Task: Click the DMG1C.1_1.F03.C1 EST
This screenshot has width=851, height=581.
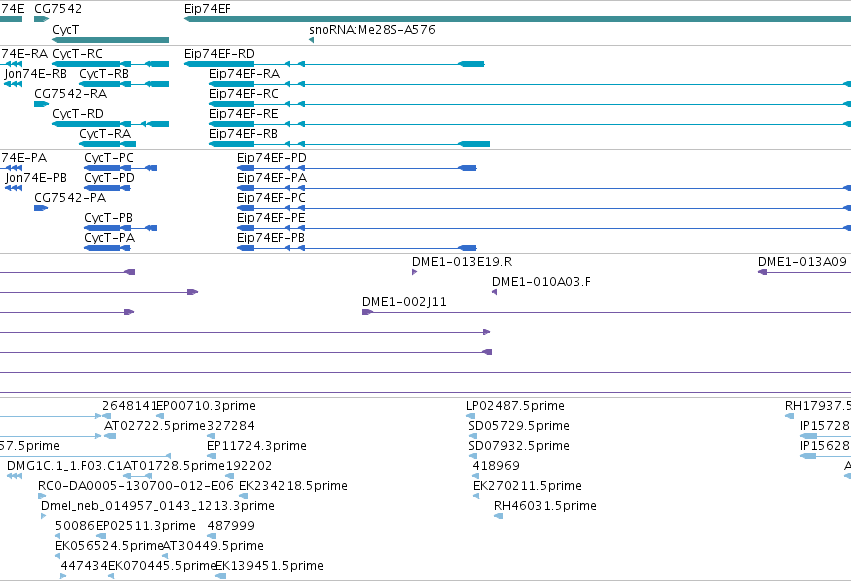Action: point(15,476)
